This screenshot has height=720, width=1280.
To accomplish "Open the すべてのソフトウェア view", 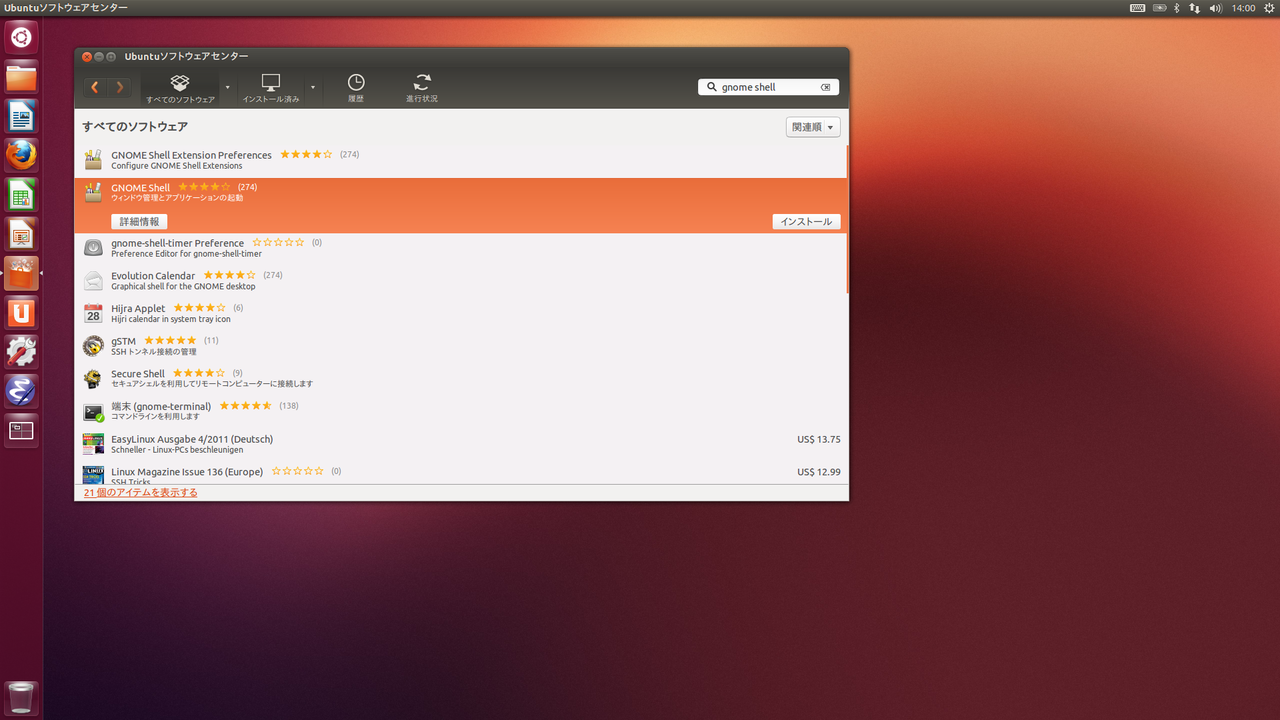I will pos(180,88).
